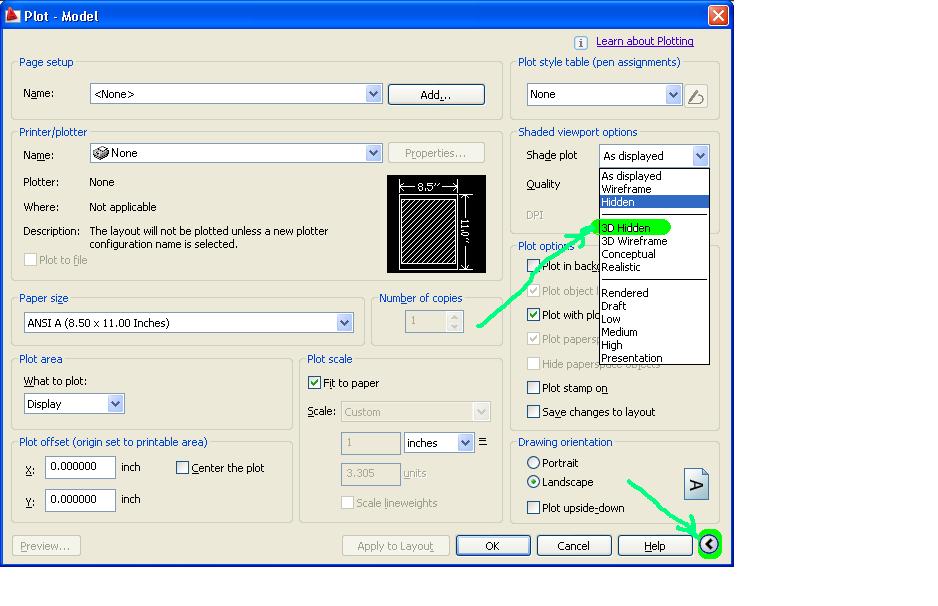Select As displayed in shade plot list
The height and width of the screenshot is (606, 938).
[x=654, y=176]
